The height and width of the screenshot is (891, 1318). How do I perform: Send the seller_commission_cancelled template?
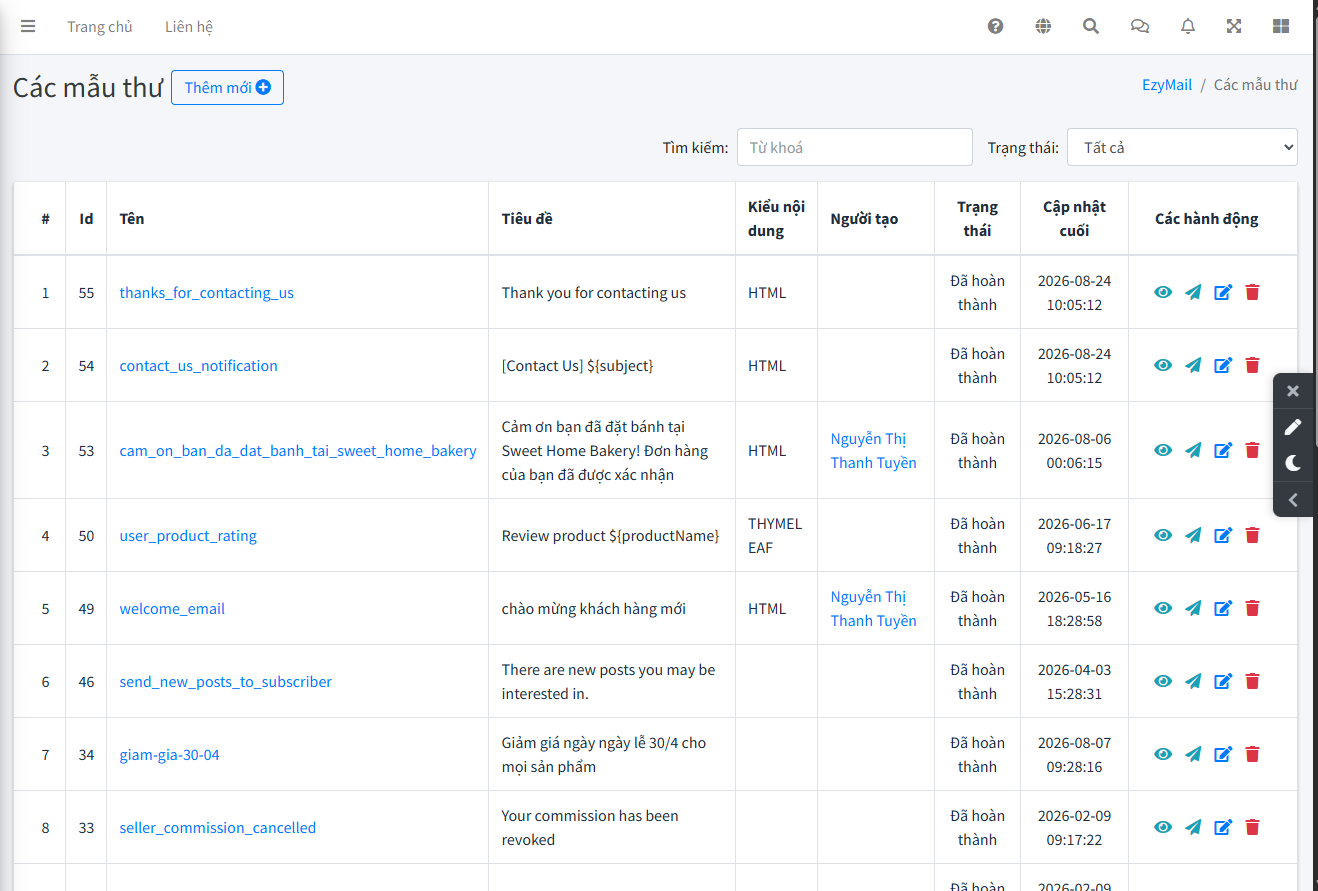(x=1193, y=827)
